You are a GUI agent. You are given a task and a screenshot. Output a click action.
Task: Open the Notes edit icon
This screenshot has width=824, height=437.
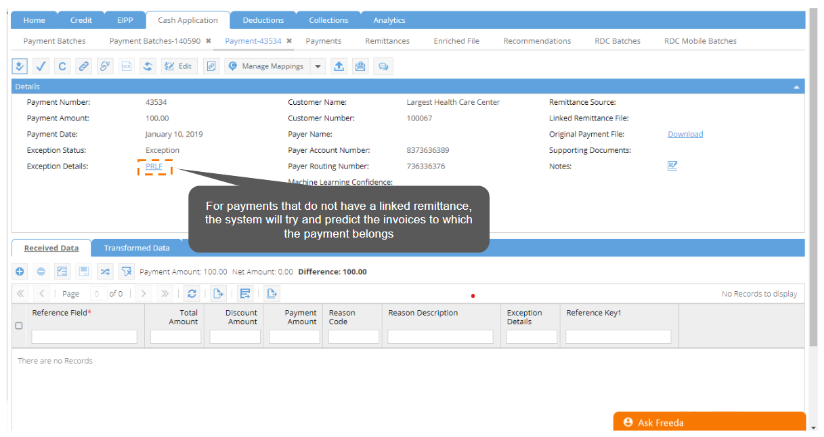[x=672, y=166]
